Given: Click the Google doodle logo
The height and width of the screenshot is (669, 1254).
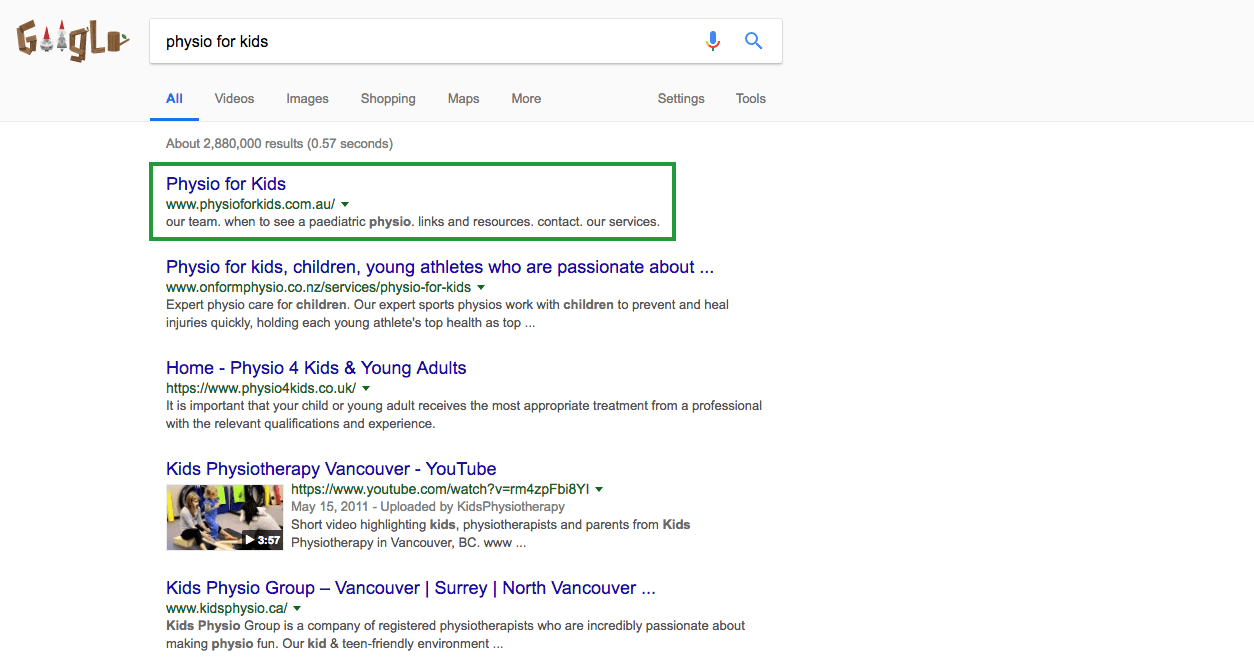Looking at the screenshot, I should click(x=73, y=41).
